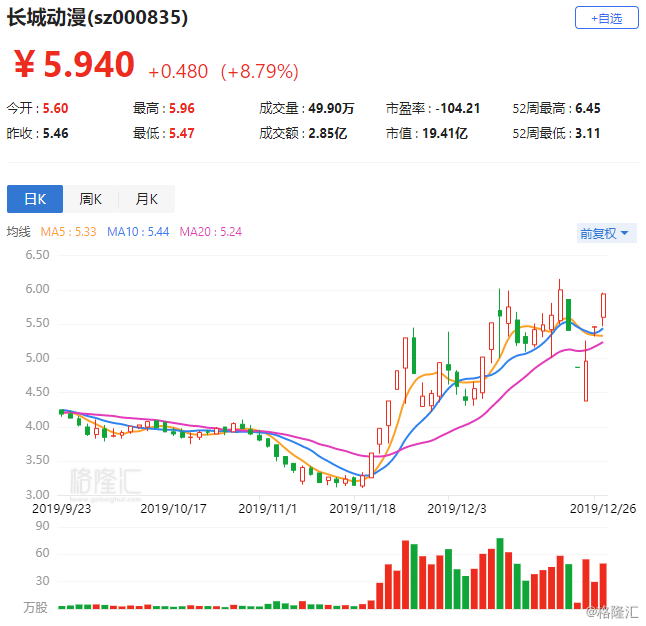Open the 前复权 dropdown

pyautogui.click(x=606, y=233)
